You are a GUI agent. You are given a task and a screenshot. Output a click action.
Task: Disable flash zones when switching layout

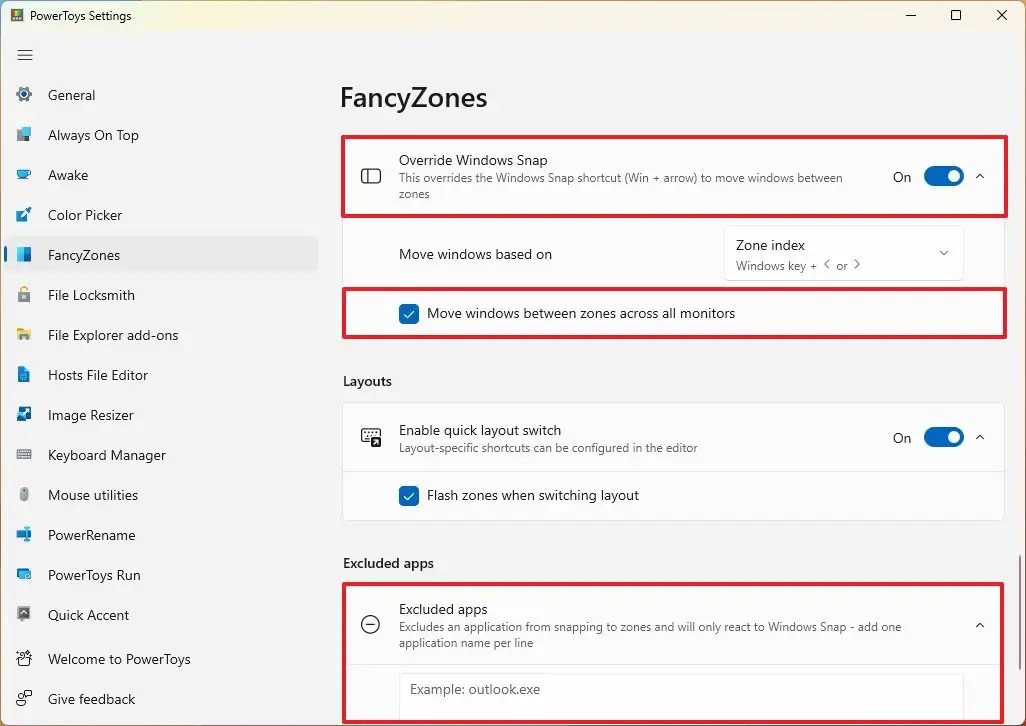[409, 495]
